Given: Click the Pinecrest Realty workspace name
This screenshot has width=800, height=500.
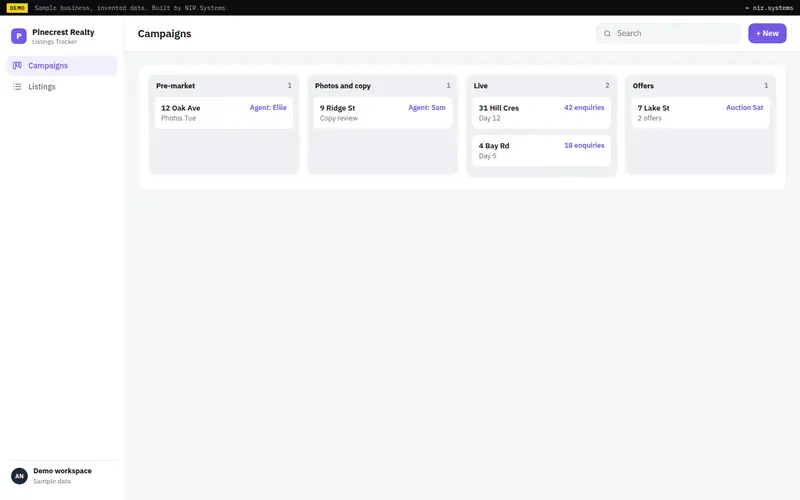Looking at the screenshot, I should (63, 32).
